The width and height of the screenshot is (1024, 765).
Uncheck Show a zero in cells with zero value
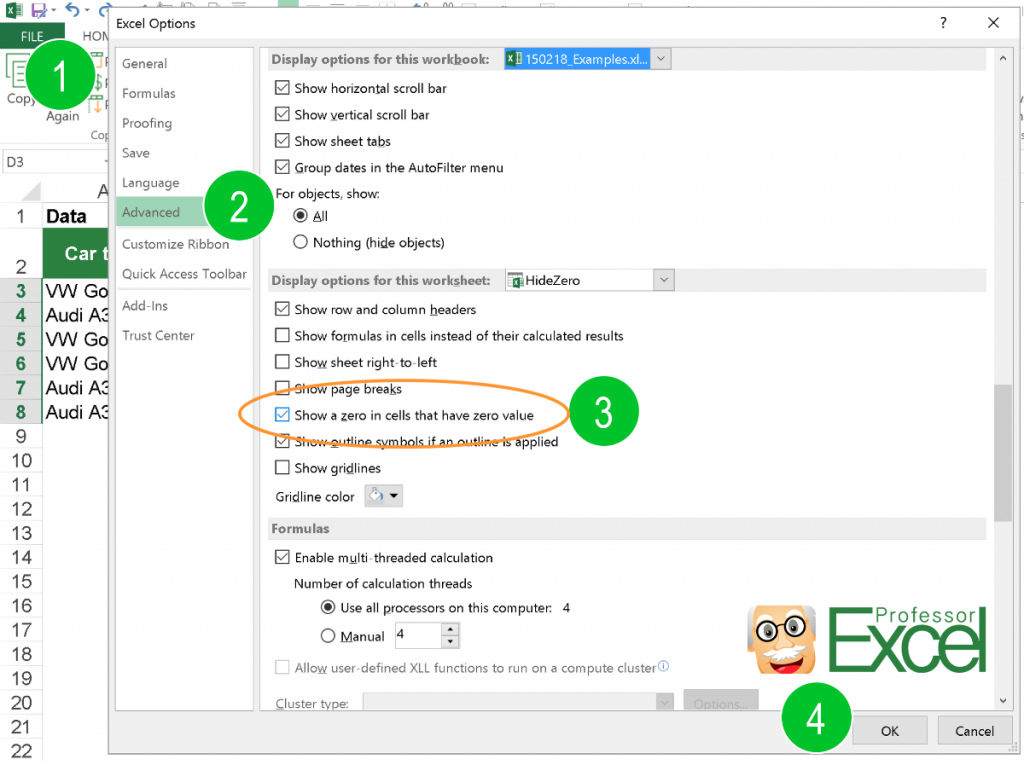coord(283,415)
